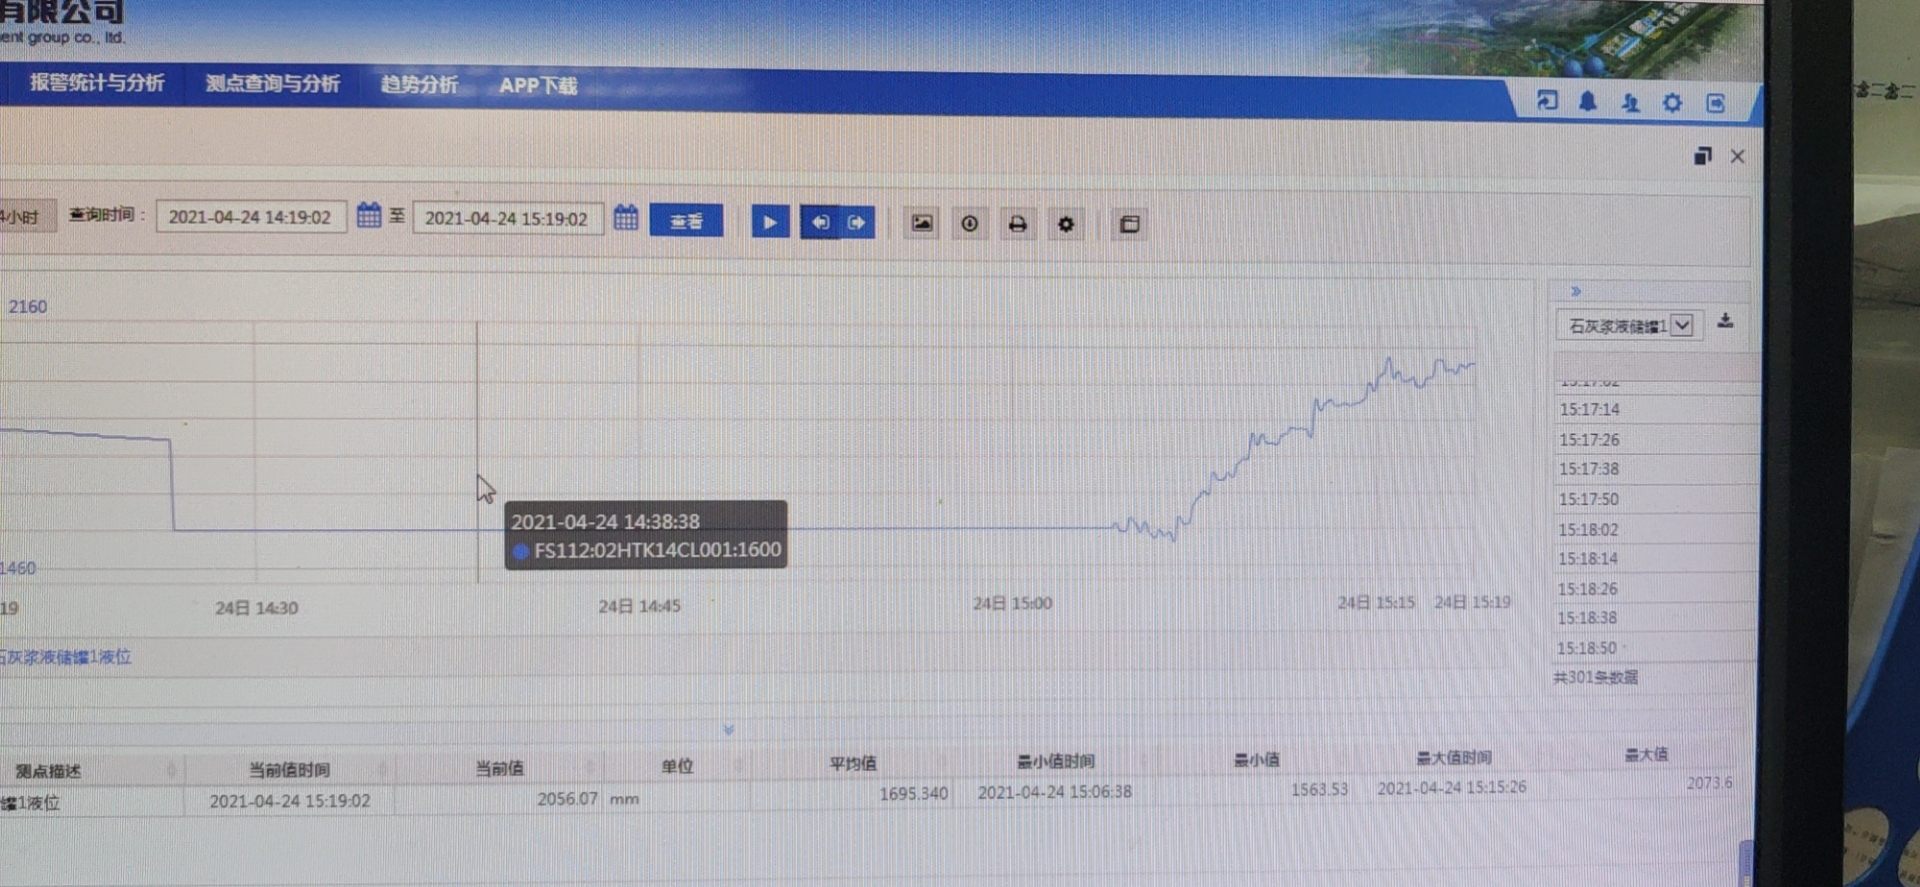Edit end time field 2021-04-24 15:19:02
This screenshot has height=887, width=1920.
point(508,218)
